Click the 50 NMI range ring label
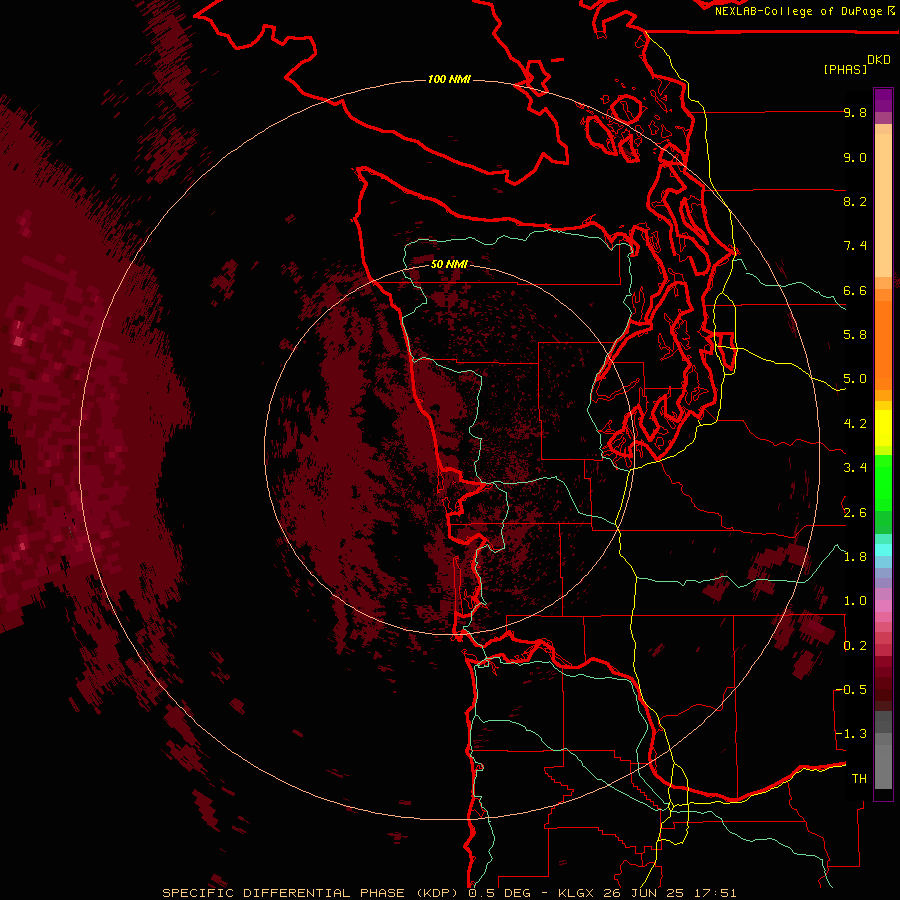This screenshot has height=900, width=900. 449,264
